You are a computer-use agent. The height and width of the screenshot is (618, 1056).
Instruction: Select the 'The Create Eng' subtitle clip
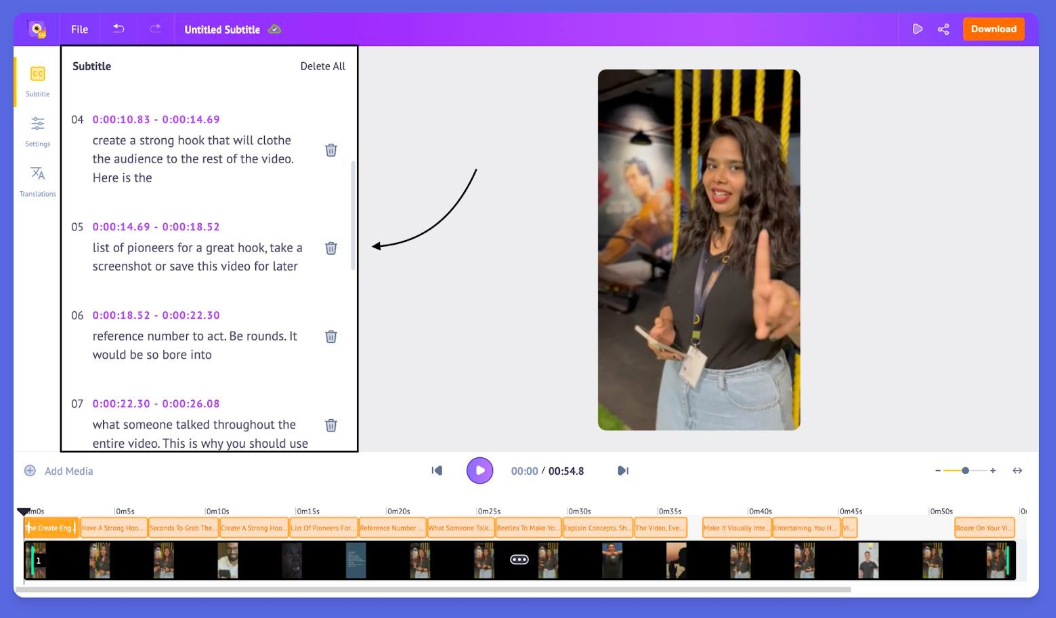click(x=51, y=528)
